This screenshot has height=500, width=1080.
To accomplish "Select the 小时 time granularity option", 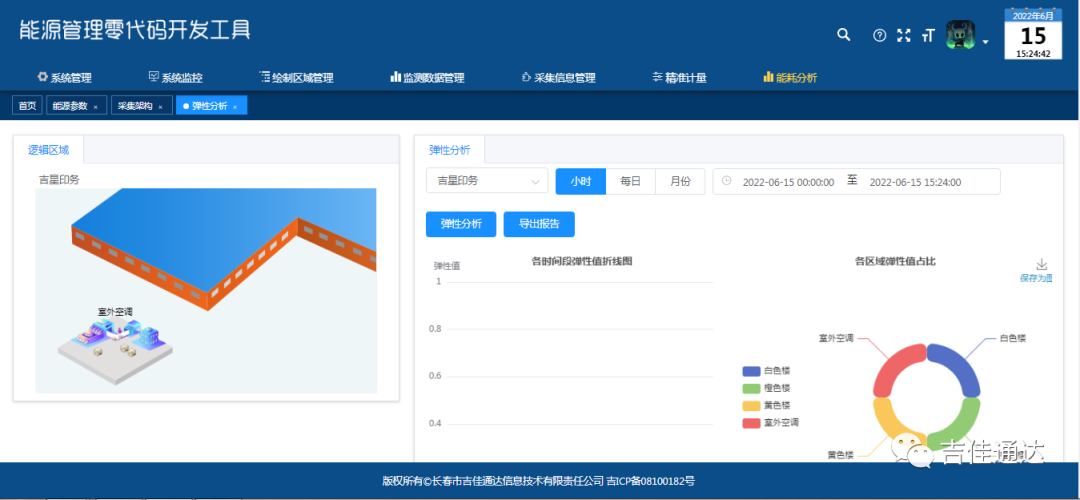I will click(581, 181).
